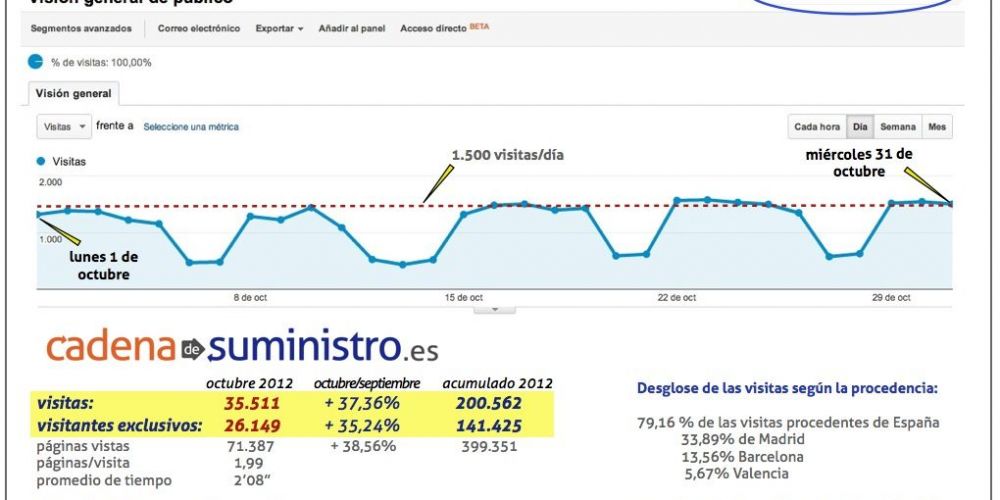Click the blue pie icon beside % de visitas
The width and height of the screenshot is (1000, 500).
(x=37, y=62)
